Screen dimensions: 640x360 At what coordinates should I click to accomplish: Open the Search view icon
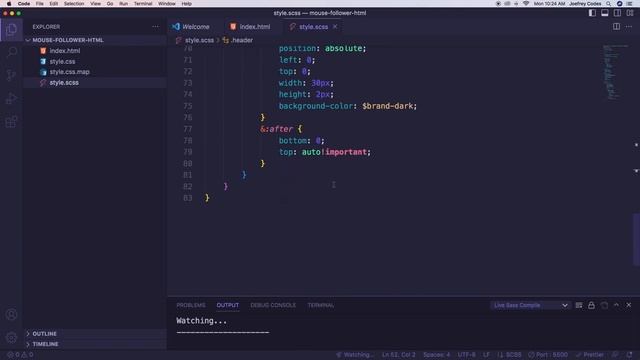[x=11, y=52]
